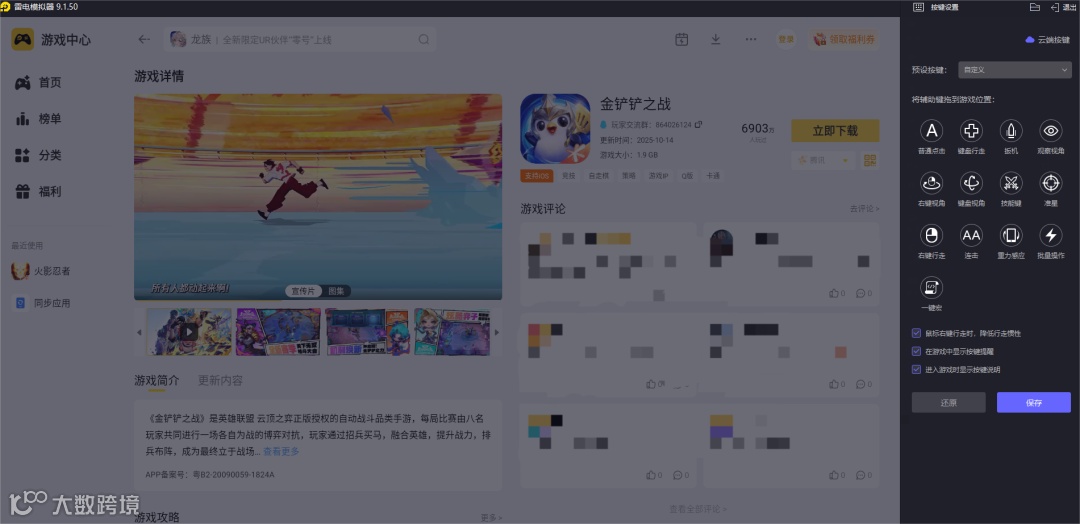
Task: Select the 右键视角 key icon
Action: (931, 183)
